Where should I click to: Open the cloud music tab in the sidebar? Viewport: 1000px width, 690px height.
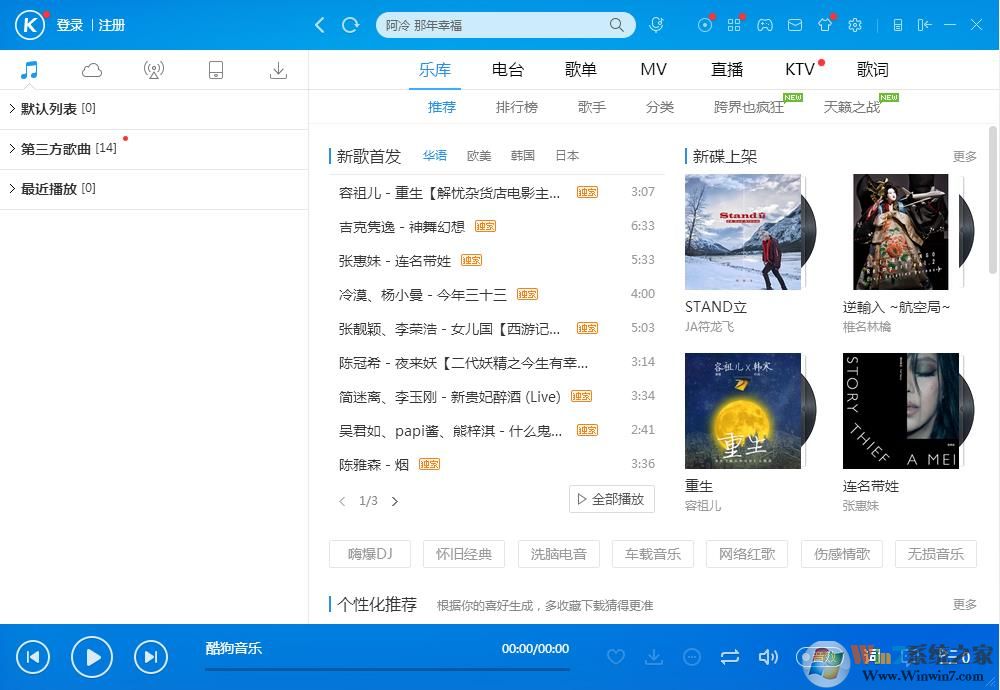click(92, 70)
